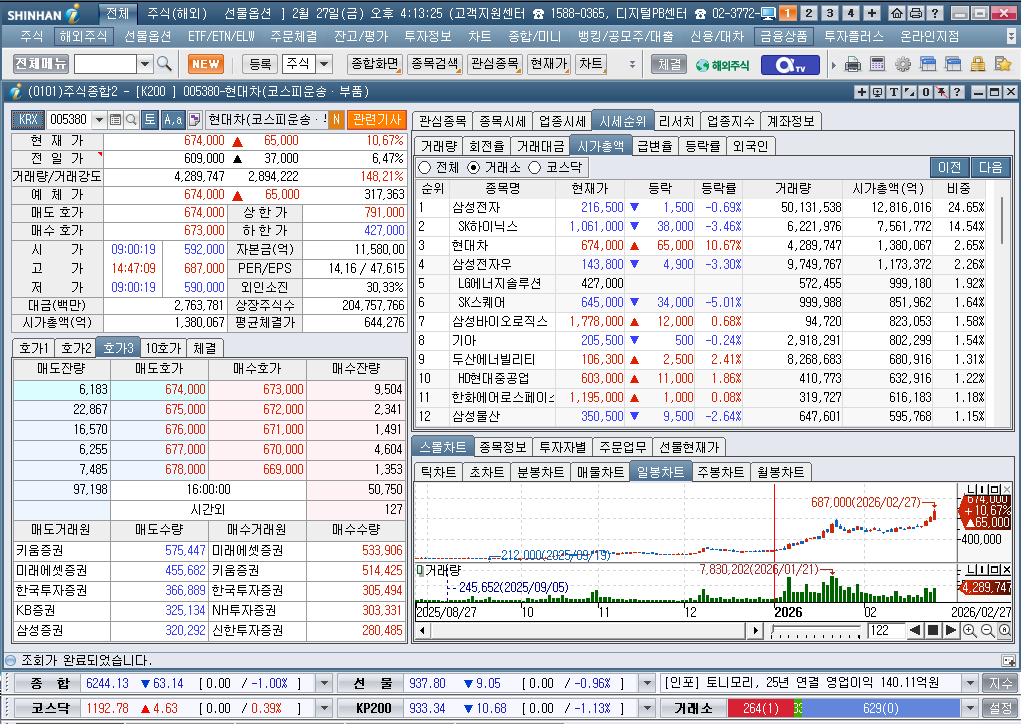Image resolution: width=1021 pixels, height=724 pixels.
Task: Click the 지수 button at bottom right
Action: (1001, 683)
